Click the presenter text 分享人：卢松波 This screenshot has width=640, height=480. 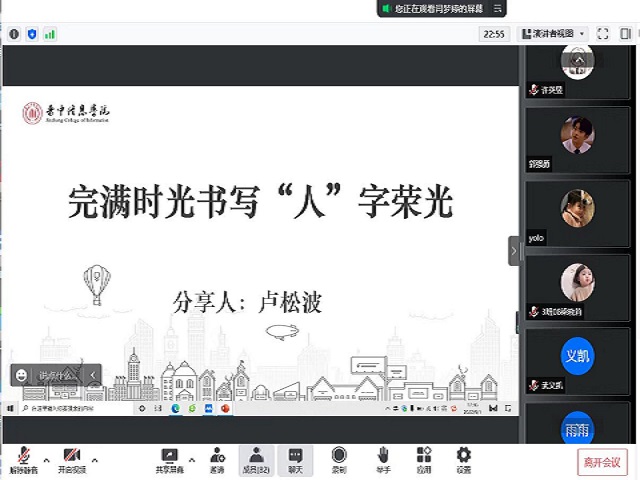247,302
